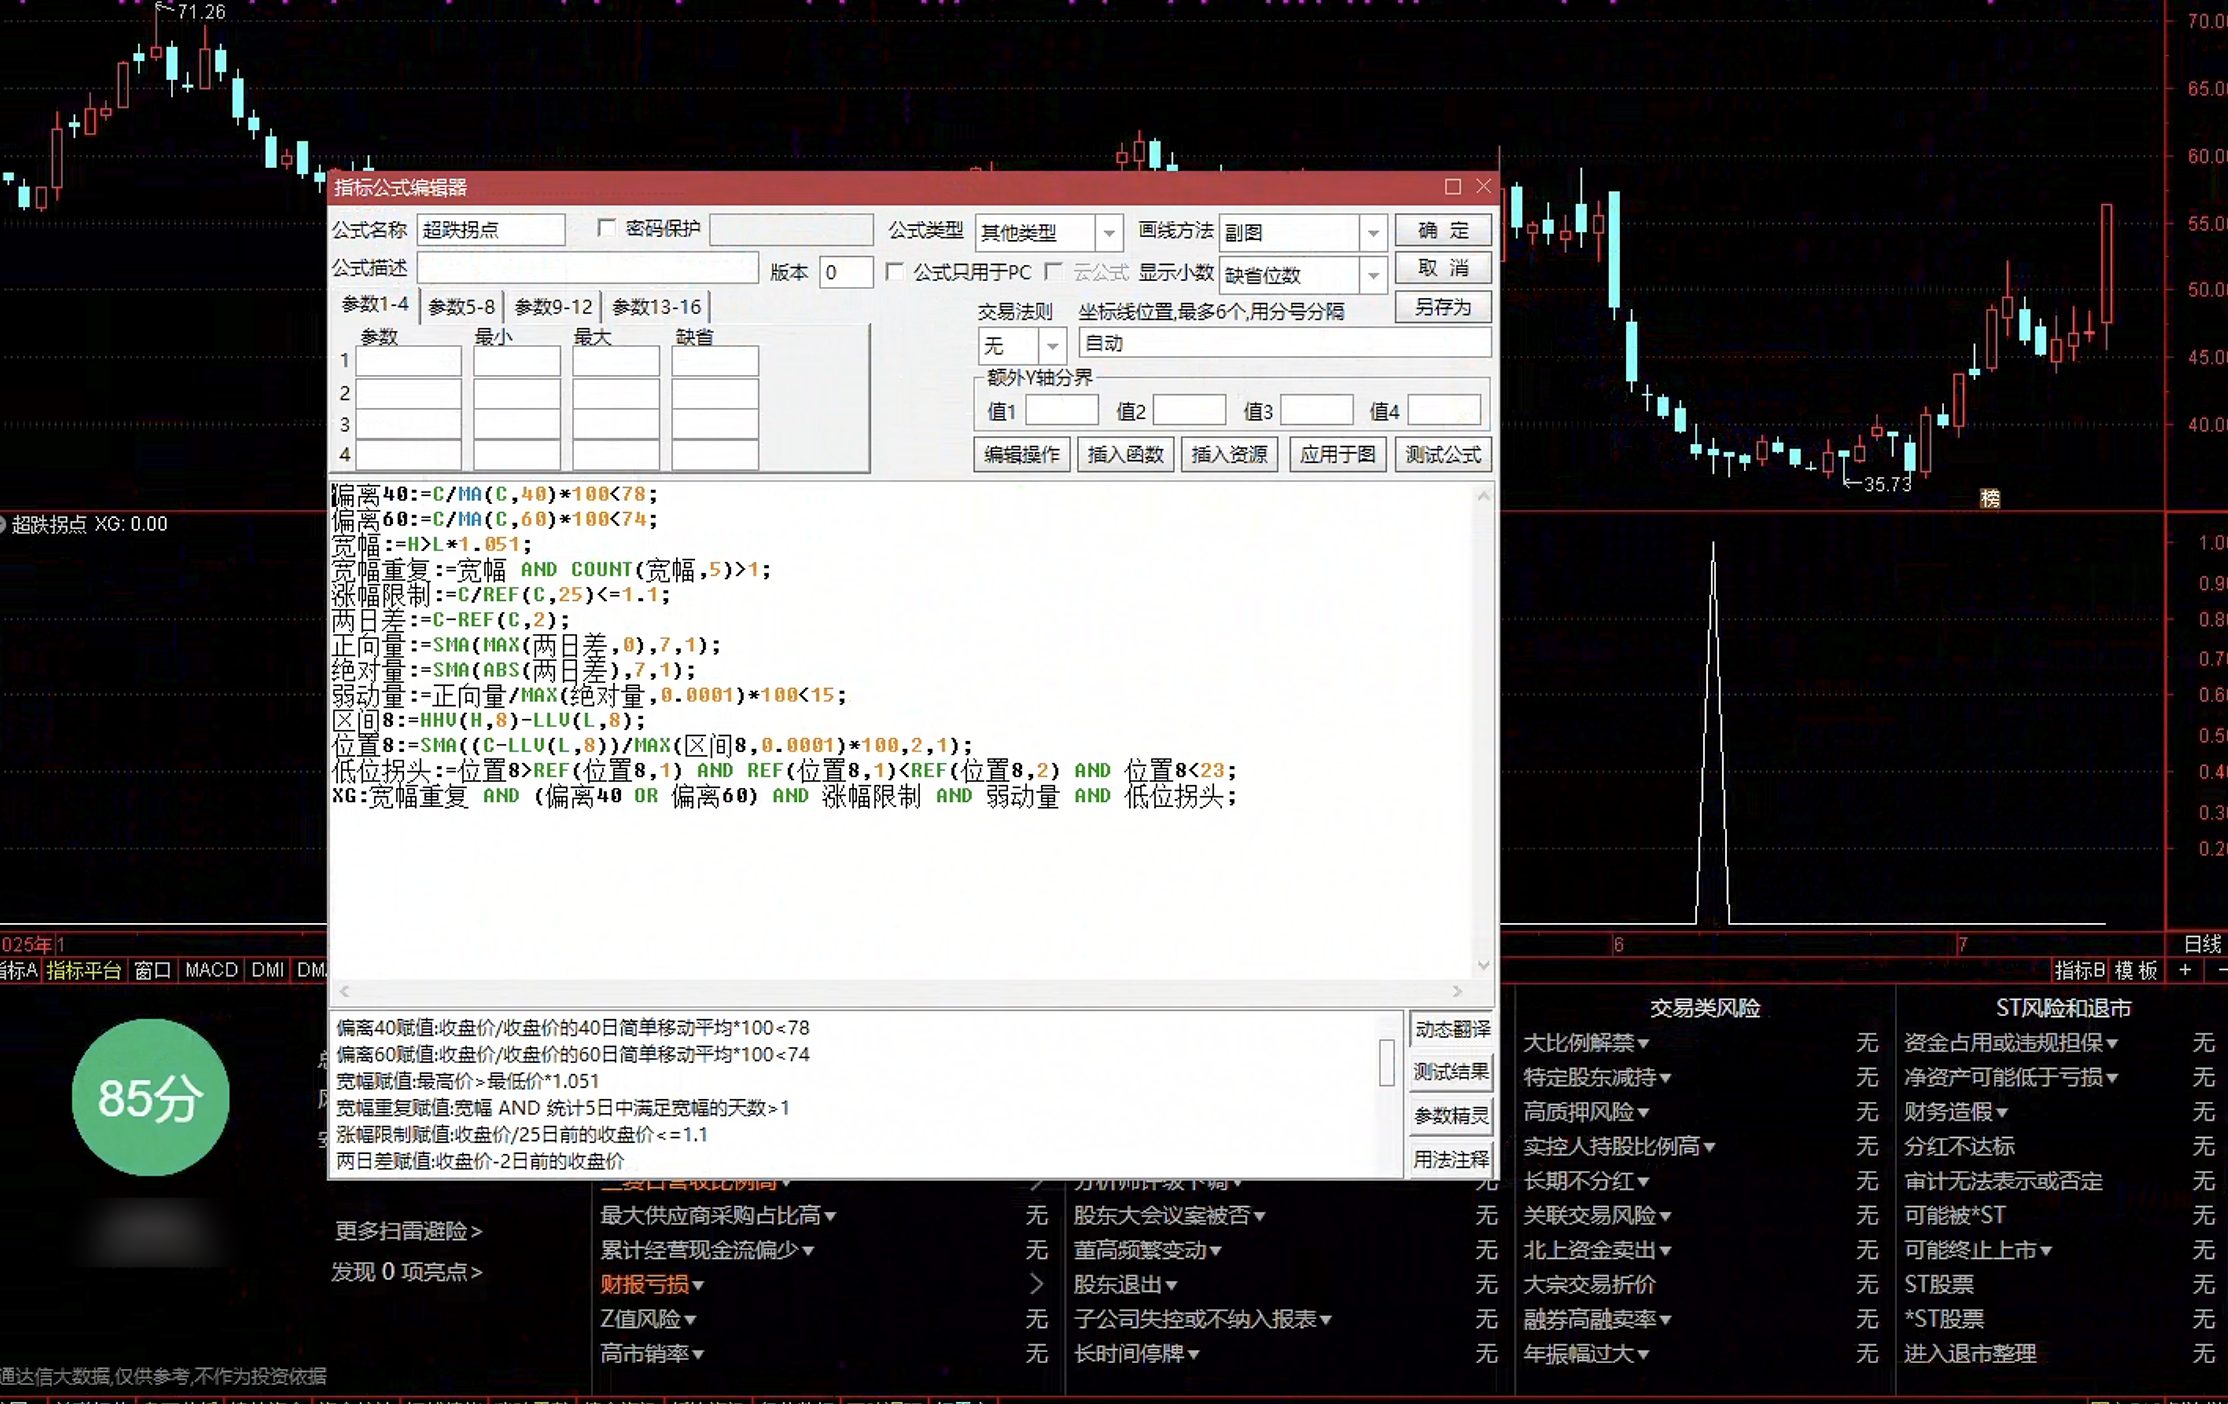Click the 榜 marker on the chart
Viewport: 2228px width, 1404px height.
(x=1990, y=498)
